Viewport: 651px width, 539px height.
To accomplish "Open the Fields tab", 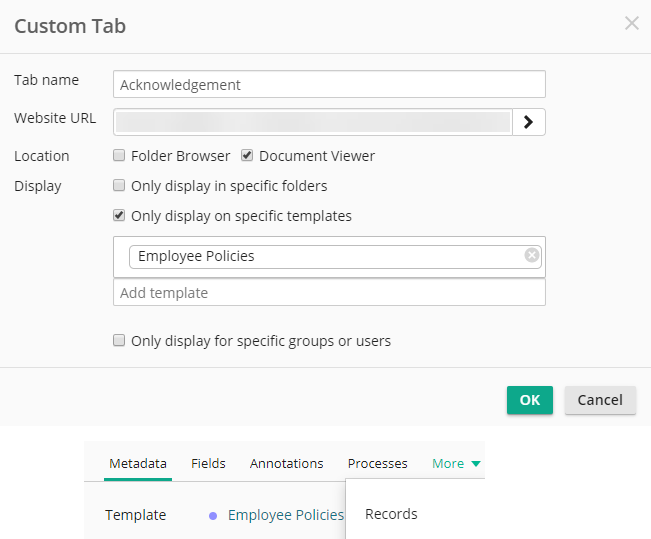I will [x=208, y=464].
